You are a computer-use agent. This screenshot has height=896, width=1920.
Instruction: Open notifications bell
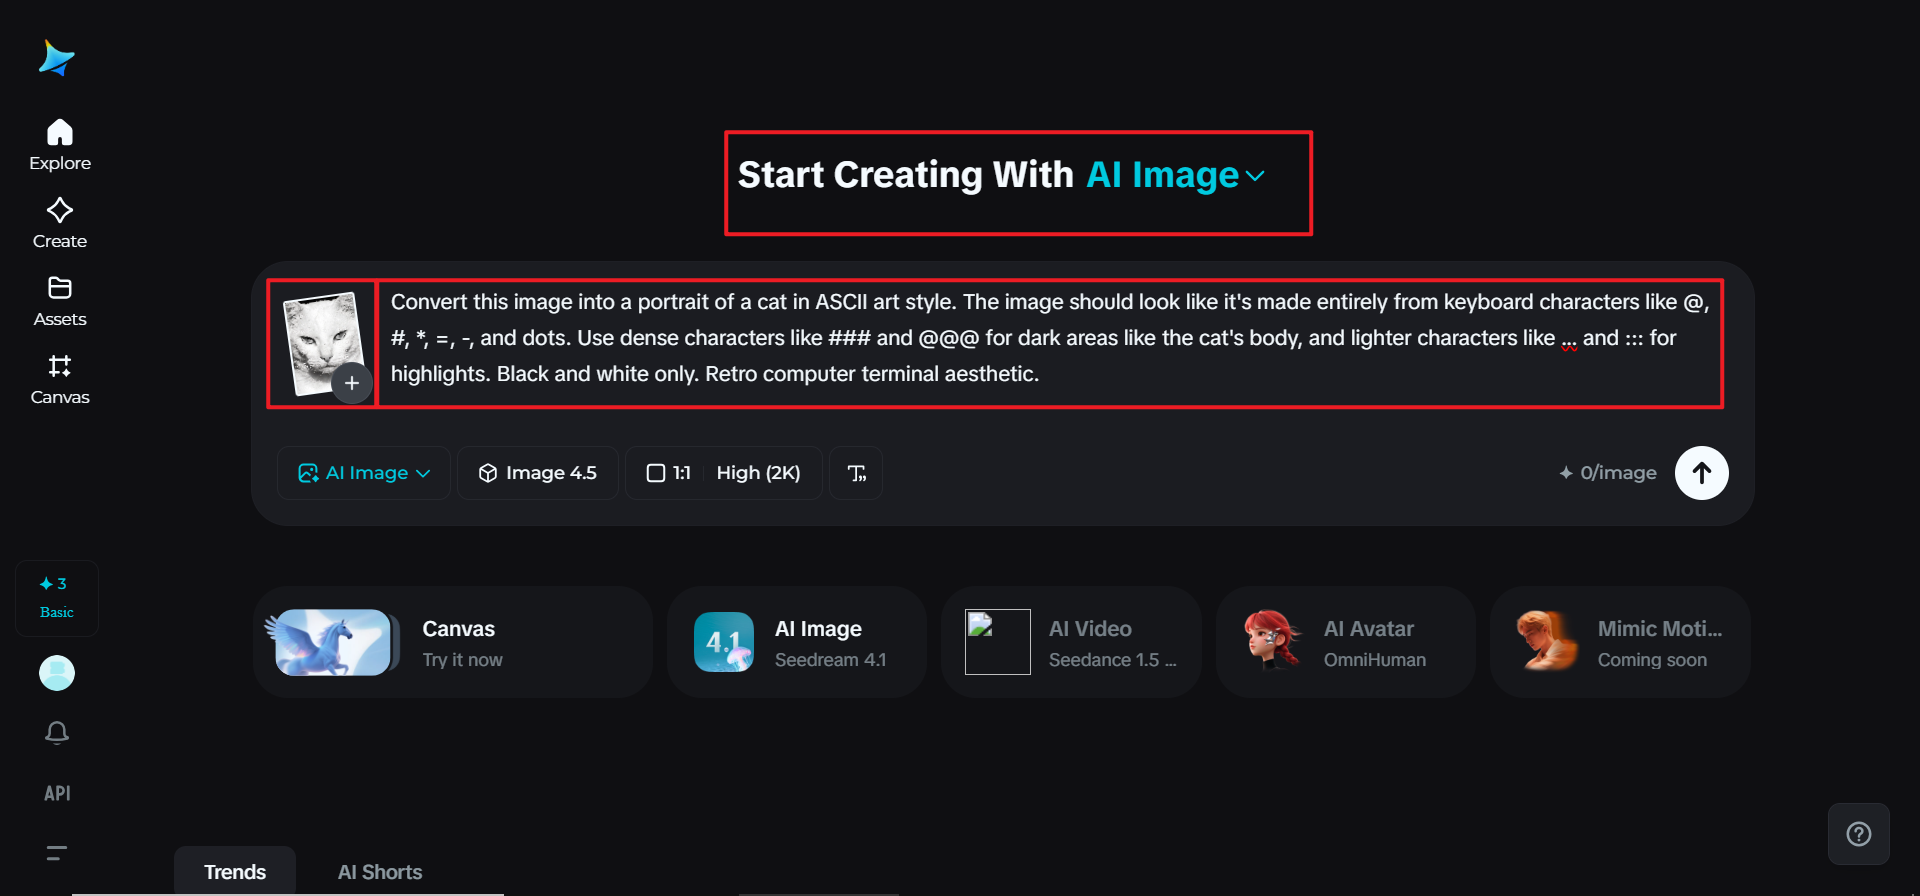coord(57,733)
